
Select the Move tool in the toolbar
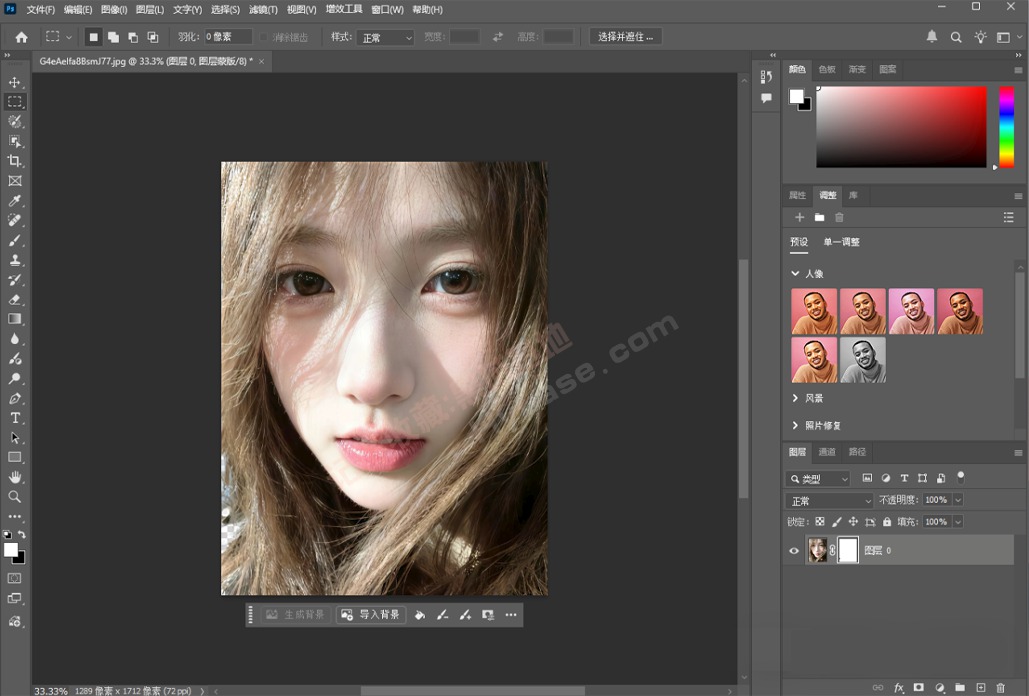[x=14, y=81]
